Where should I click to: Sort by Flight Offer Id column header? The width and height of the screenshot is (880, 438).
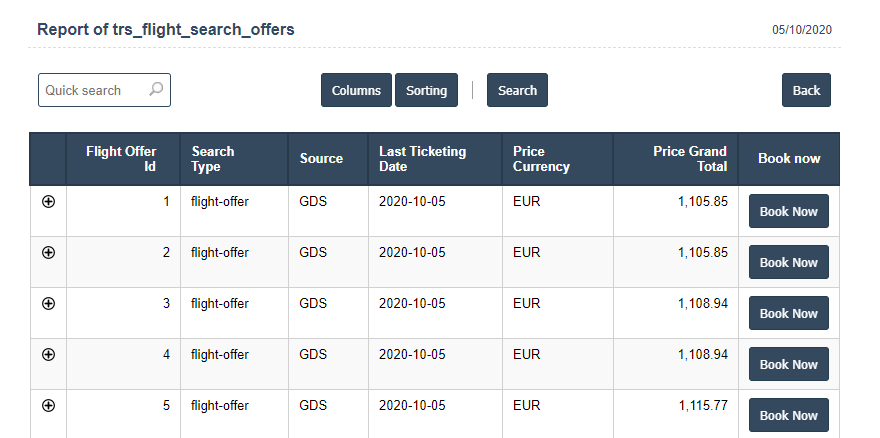pyautogui.click(x=122, y=159)
